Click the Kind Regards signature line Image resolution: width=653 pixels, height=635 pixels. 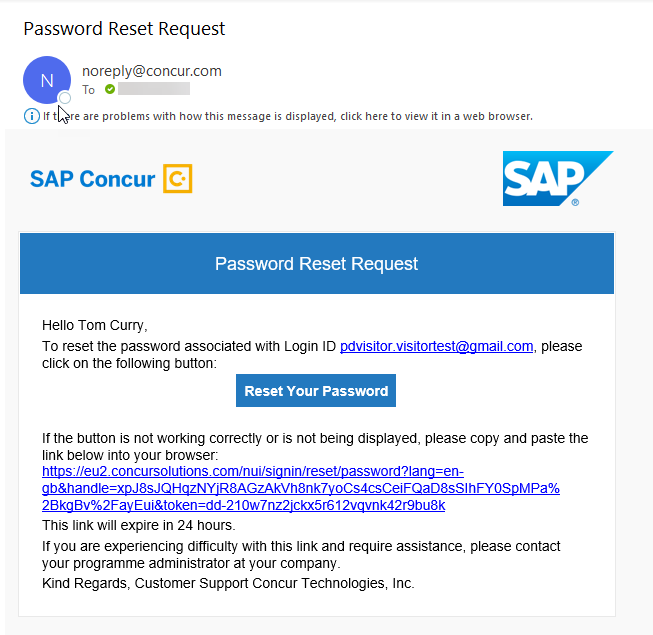click(228, 583)
